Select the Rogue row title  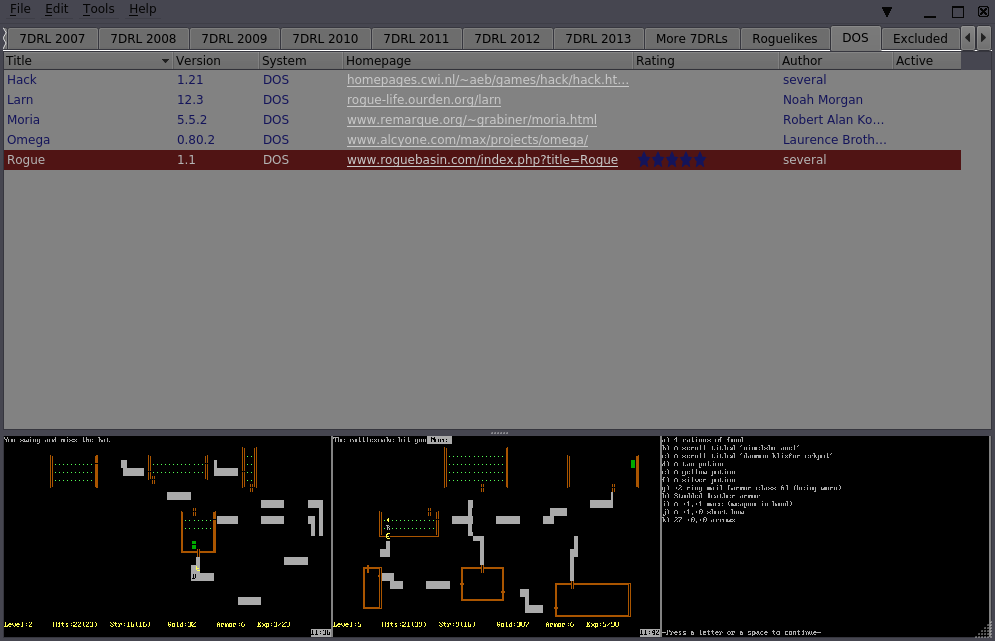(26, 160)
